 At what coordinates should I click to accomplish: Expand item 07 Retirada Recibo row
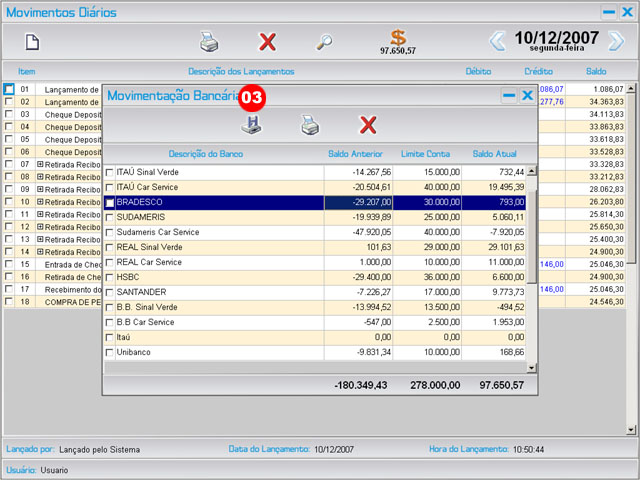[x=40, y=164]
